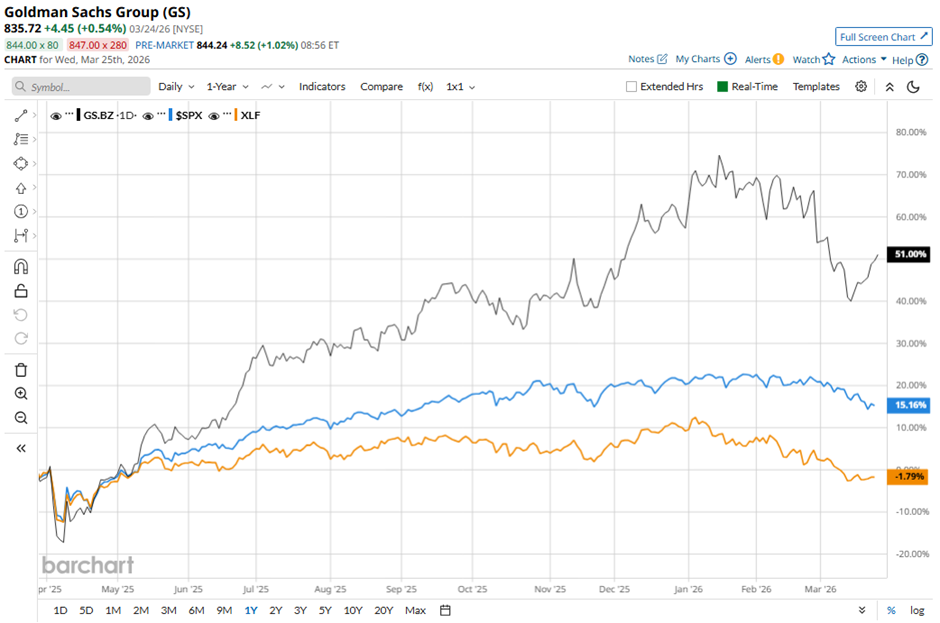Click the Notes edit icon

point(662,59)
